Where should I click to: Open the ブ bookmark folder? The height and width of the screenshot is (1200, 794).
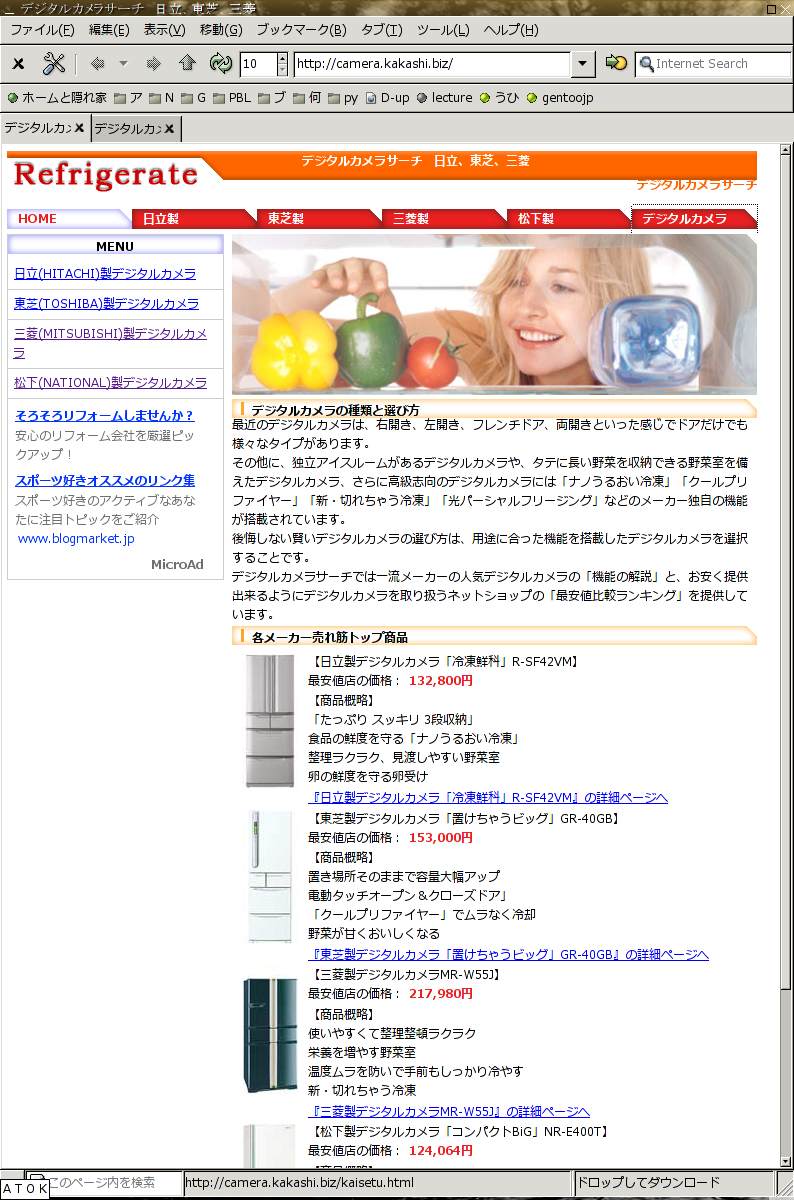pos(272,98)
